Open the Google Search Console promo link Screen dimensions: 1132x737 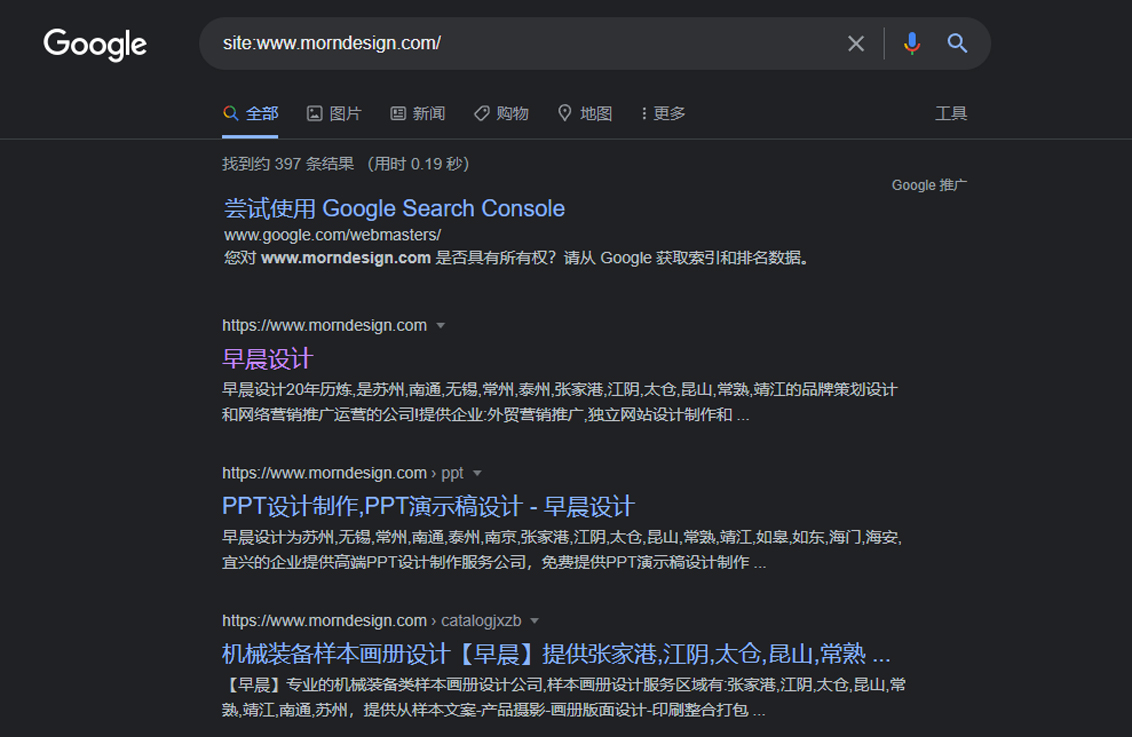coord(394,208)
